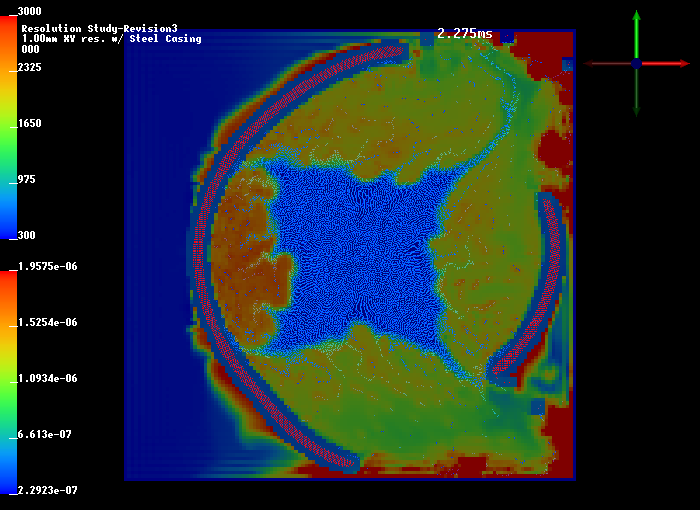Click the 1.0934e-06 label on lower legend
The height and width of the screenshot is (510, 700).
point(48,379)
